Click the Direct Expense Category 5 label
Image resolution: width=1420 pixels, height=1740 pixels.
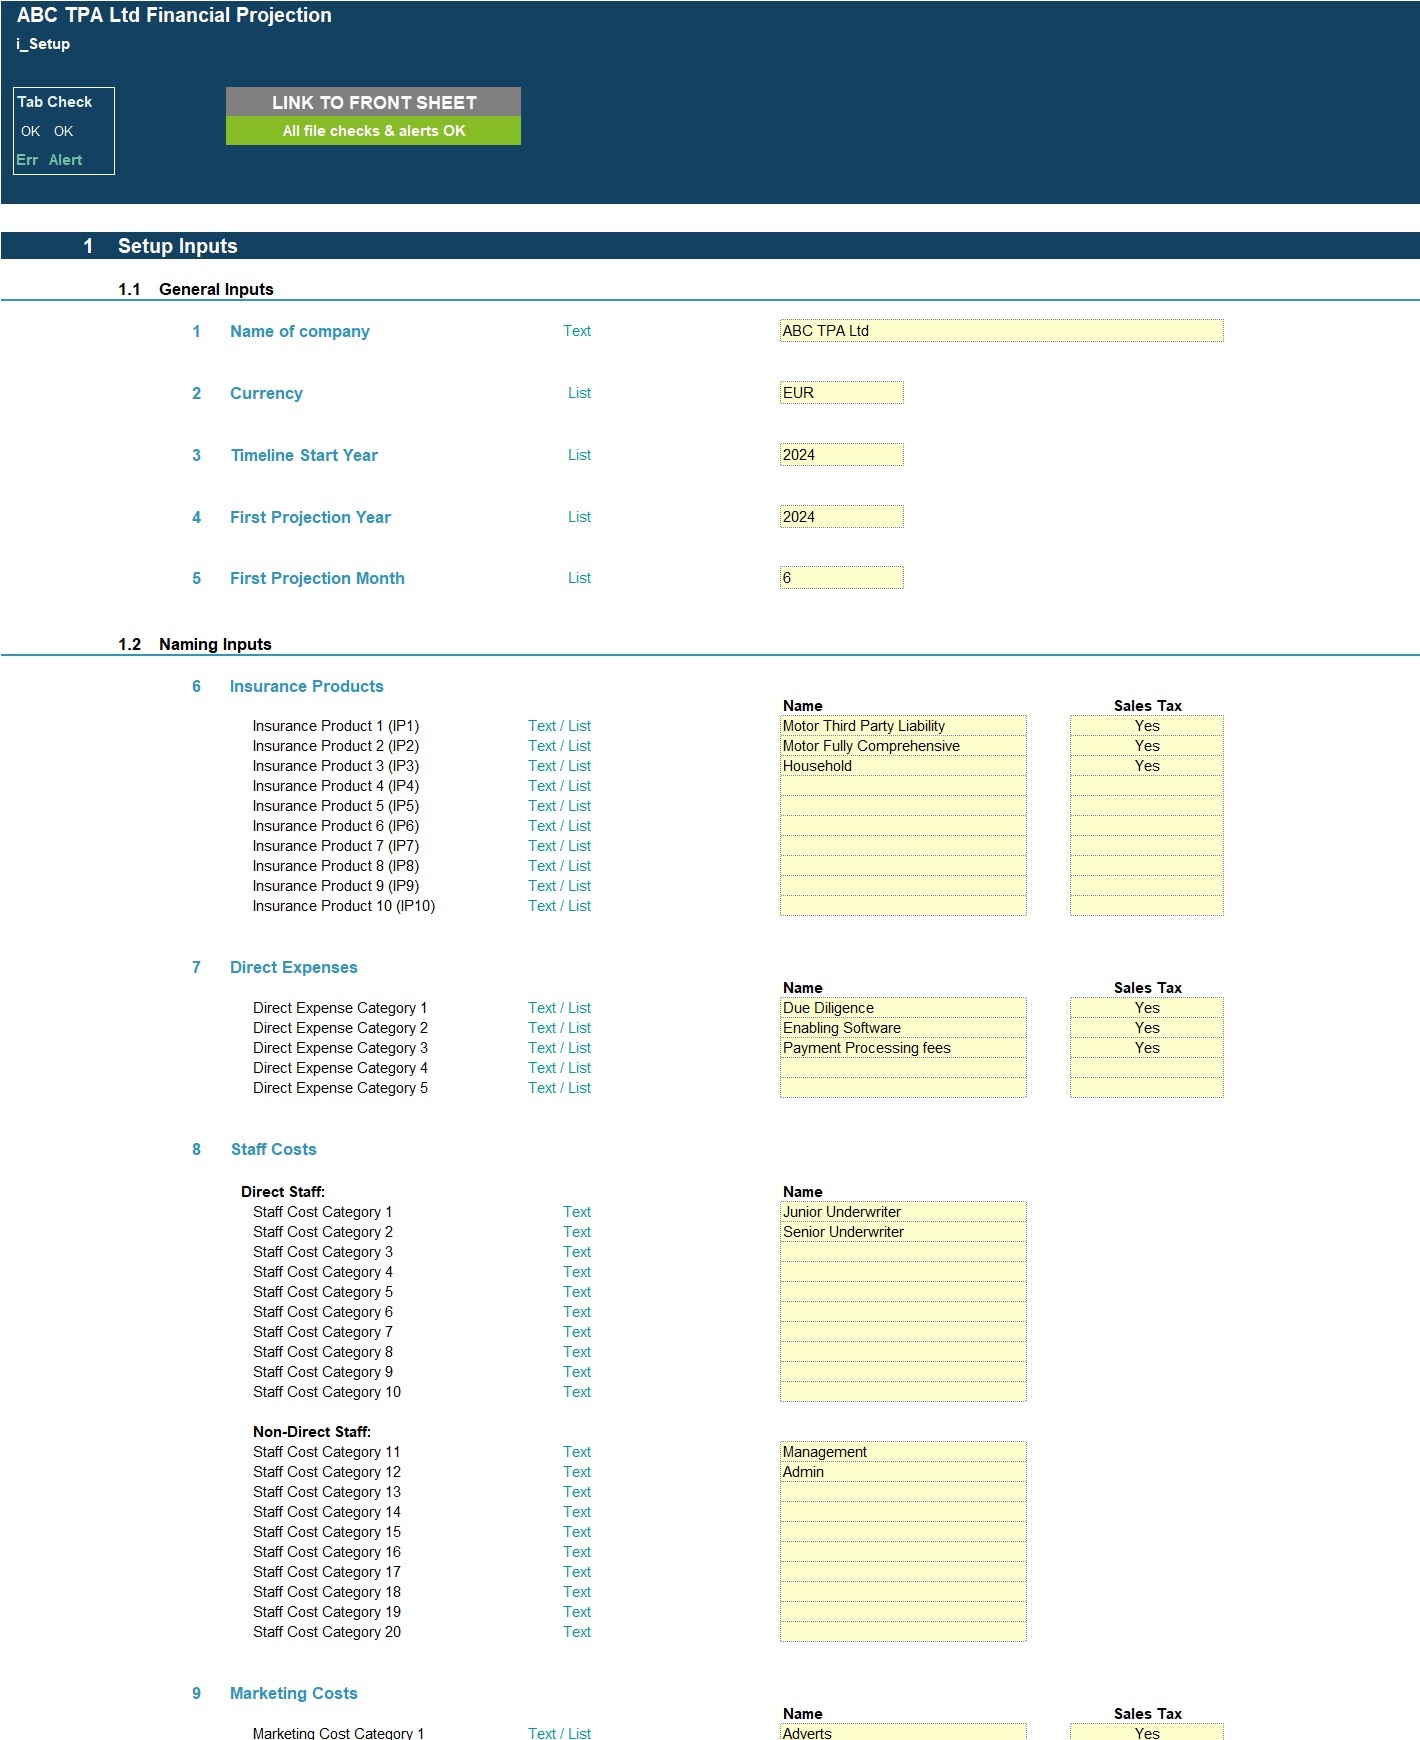pyautogui.click(x=340, y=1088)
